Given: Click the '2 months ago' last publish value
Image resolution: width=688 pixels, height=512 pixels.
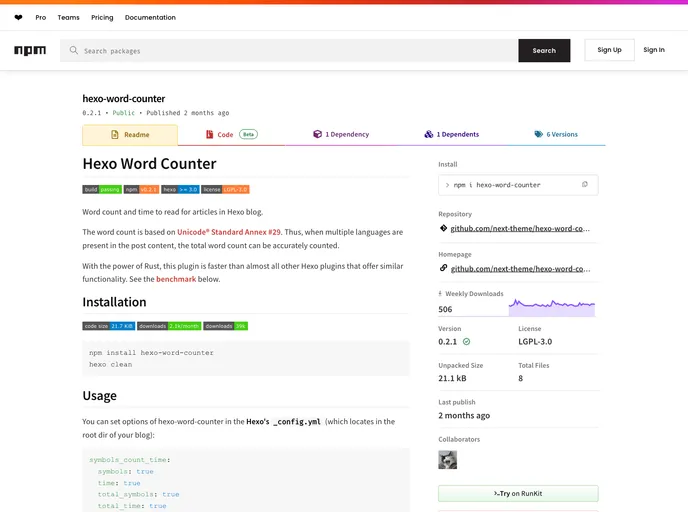Looking at the screenshot, I should (x=464, y=415).
